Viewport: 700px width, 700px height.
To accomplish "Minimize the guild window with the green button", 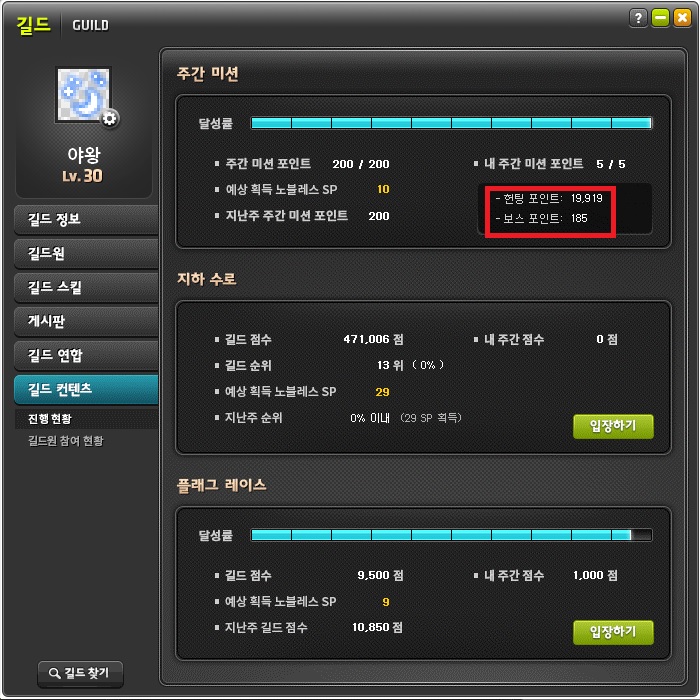I will 660,18.
